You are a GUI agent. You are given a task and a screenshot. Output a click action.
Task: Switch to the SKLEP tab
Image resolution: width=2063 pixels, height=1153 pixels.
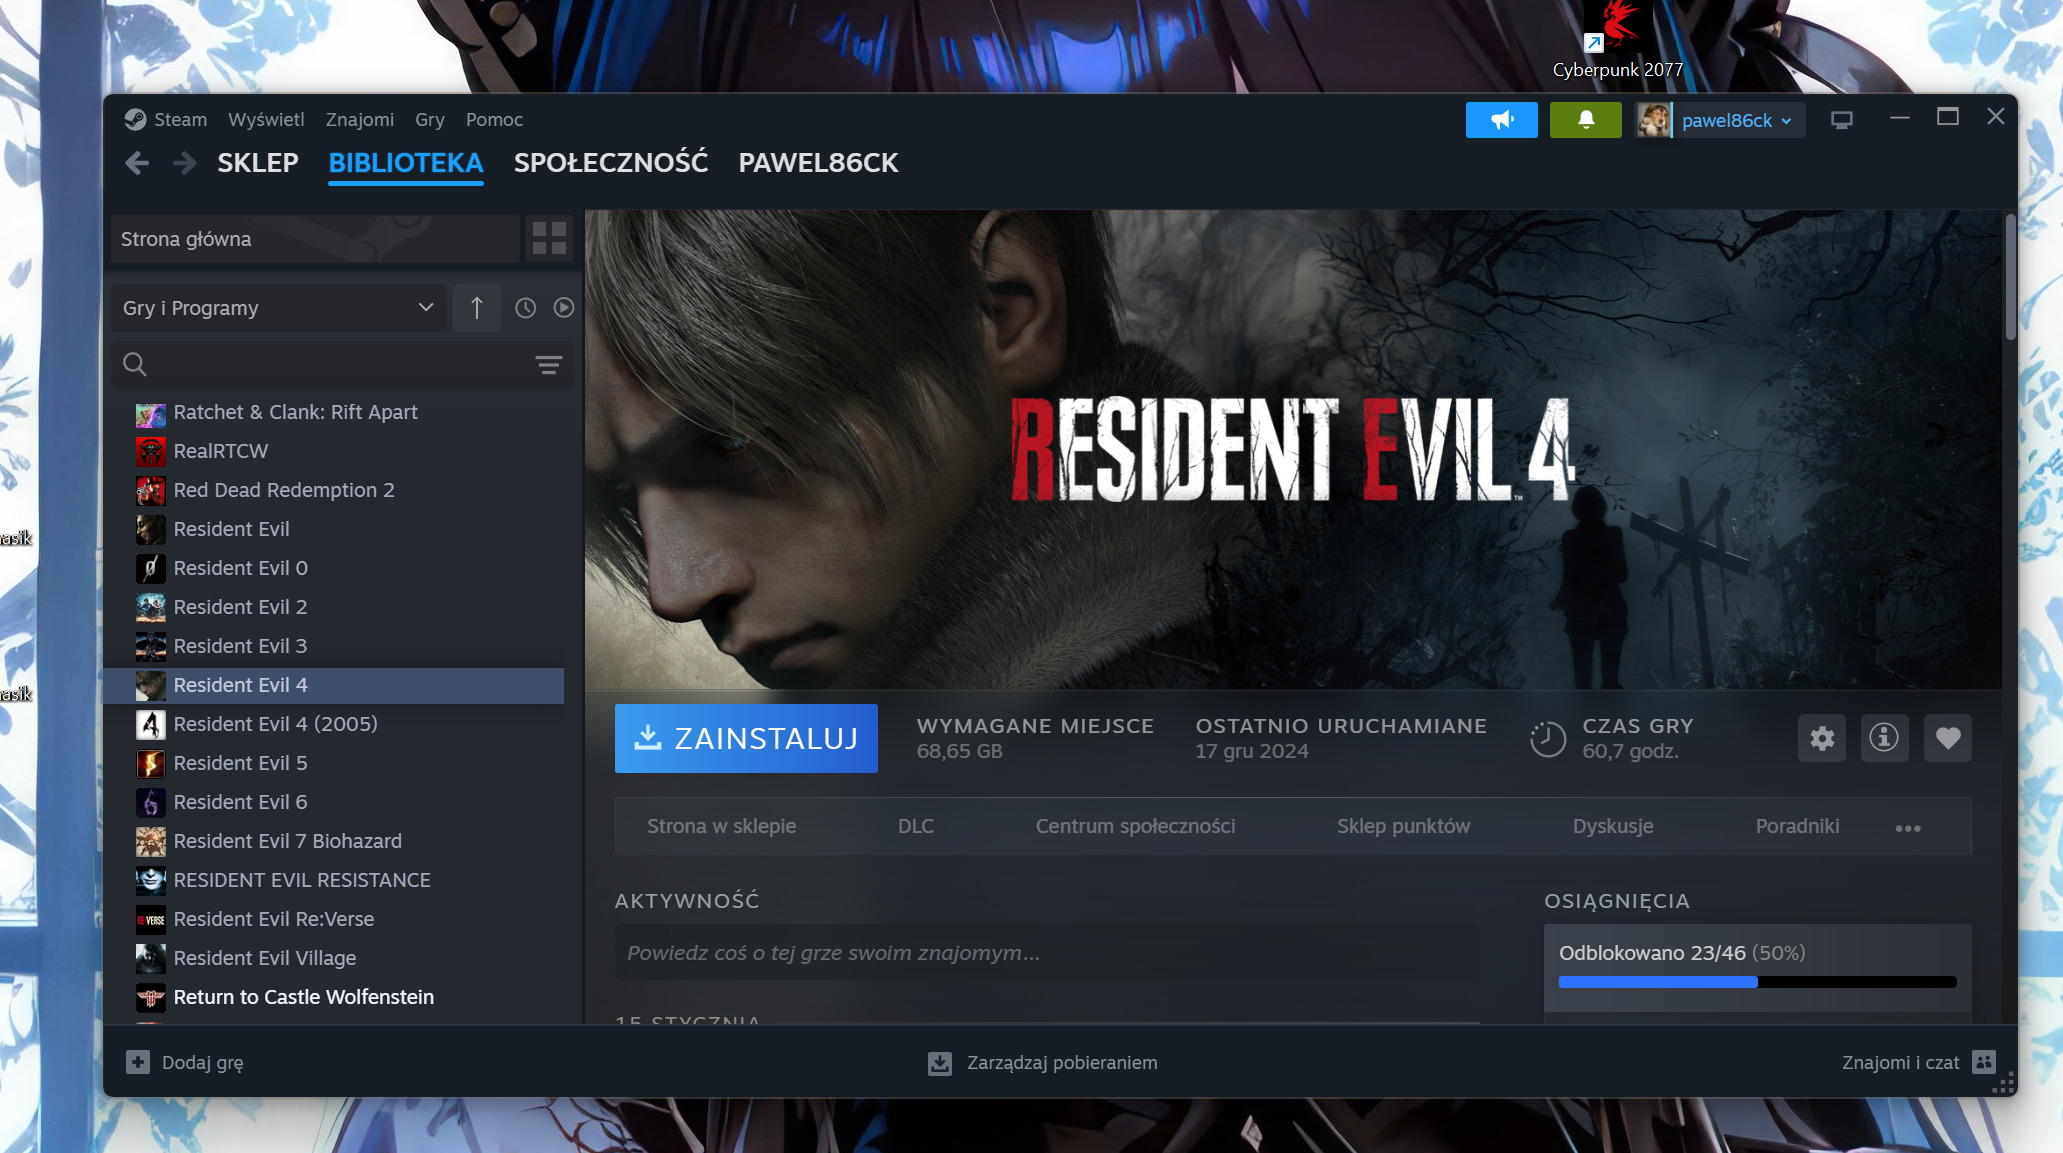tap(257, 163)
